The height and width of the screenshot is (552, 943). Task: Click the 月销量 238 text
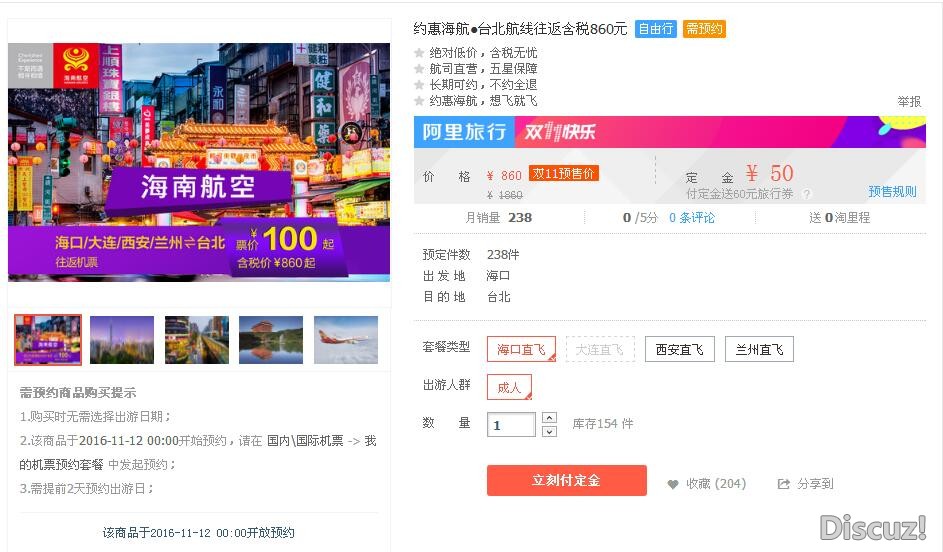499,218
